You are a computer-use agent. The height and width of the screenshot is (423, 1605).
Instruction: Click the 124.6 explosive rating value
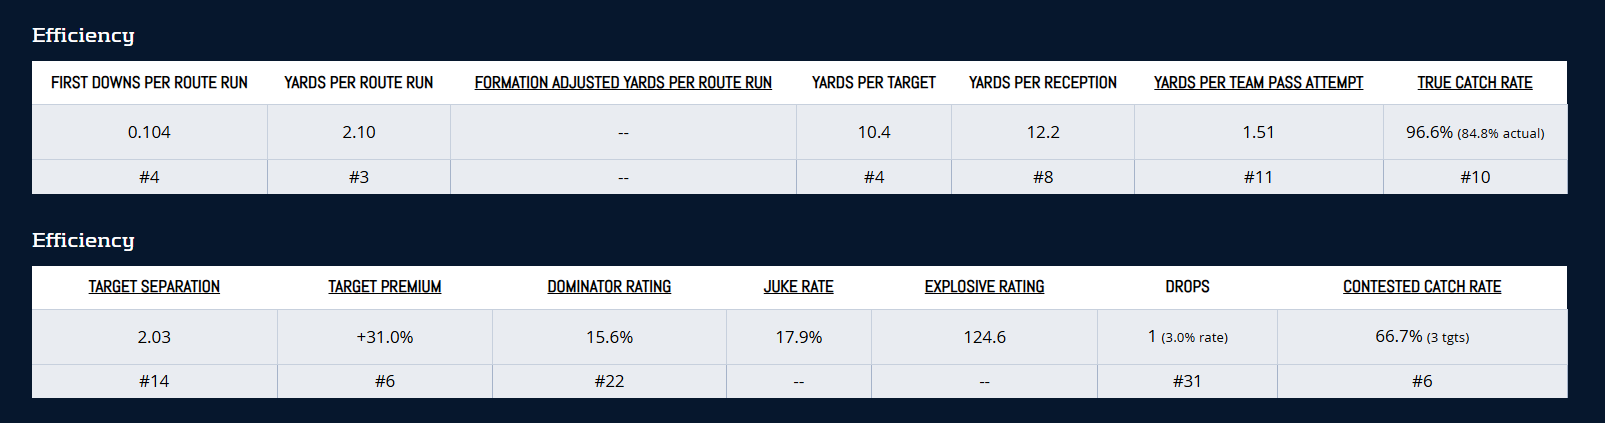point(984,337)
